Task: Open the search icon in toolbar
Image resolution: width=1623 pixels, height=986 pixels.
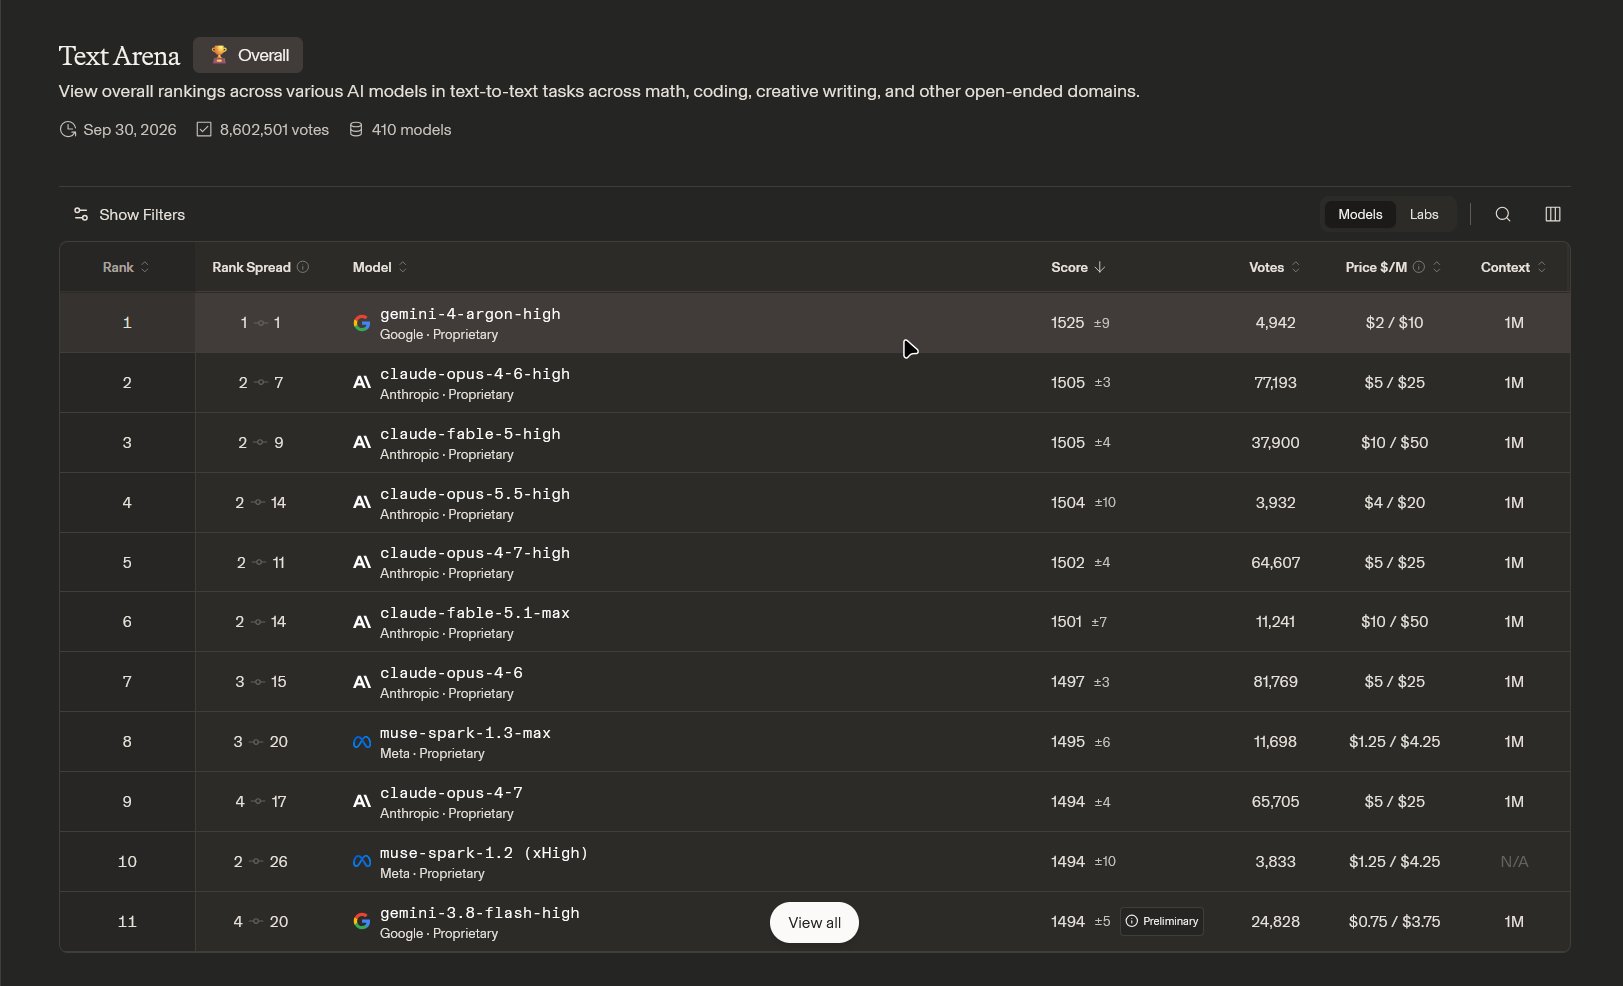Action: pyautogui.click(x=1503, y=214)
